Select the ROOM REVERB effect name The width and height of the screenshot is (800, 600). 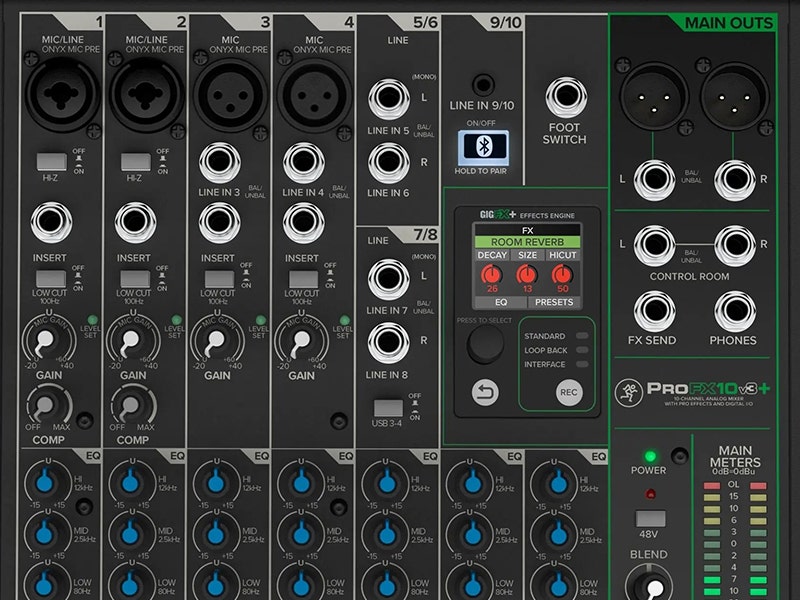pos(528,242)
